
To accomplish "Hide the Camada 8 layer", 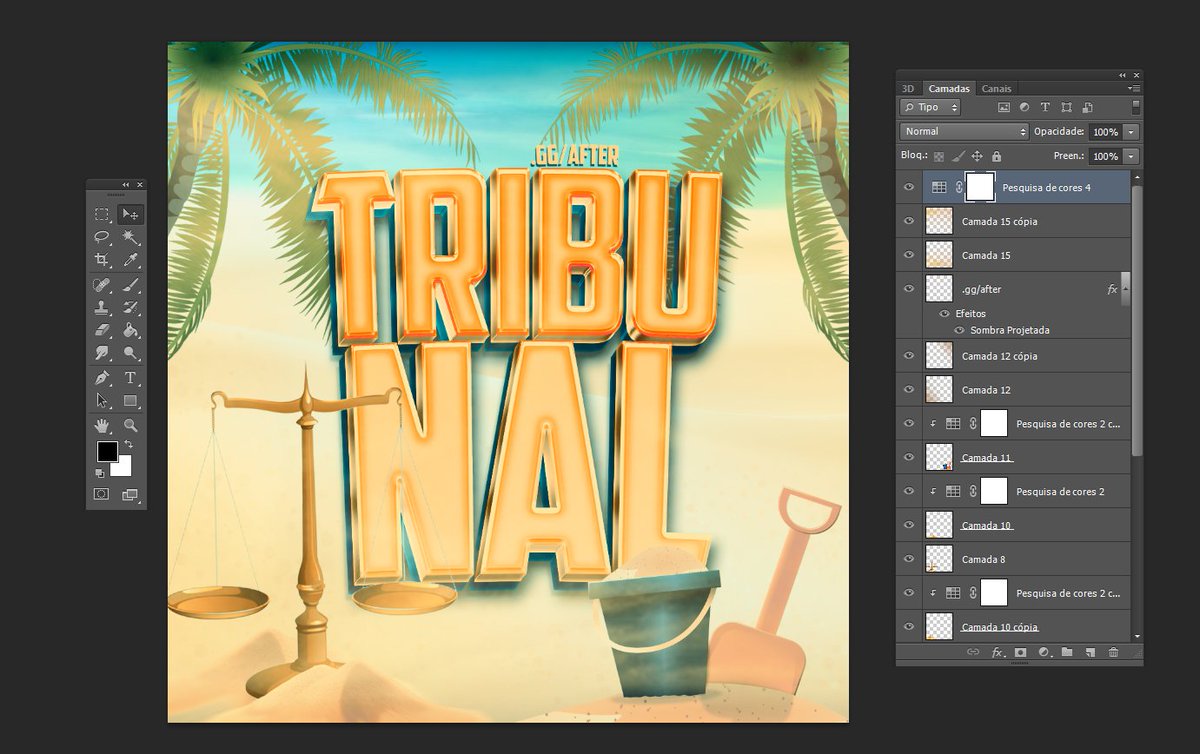I will (909, 559).
